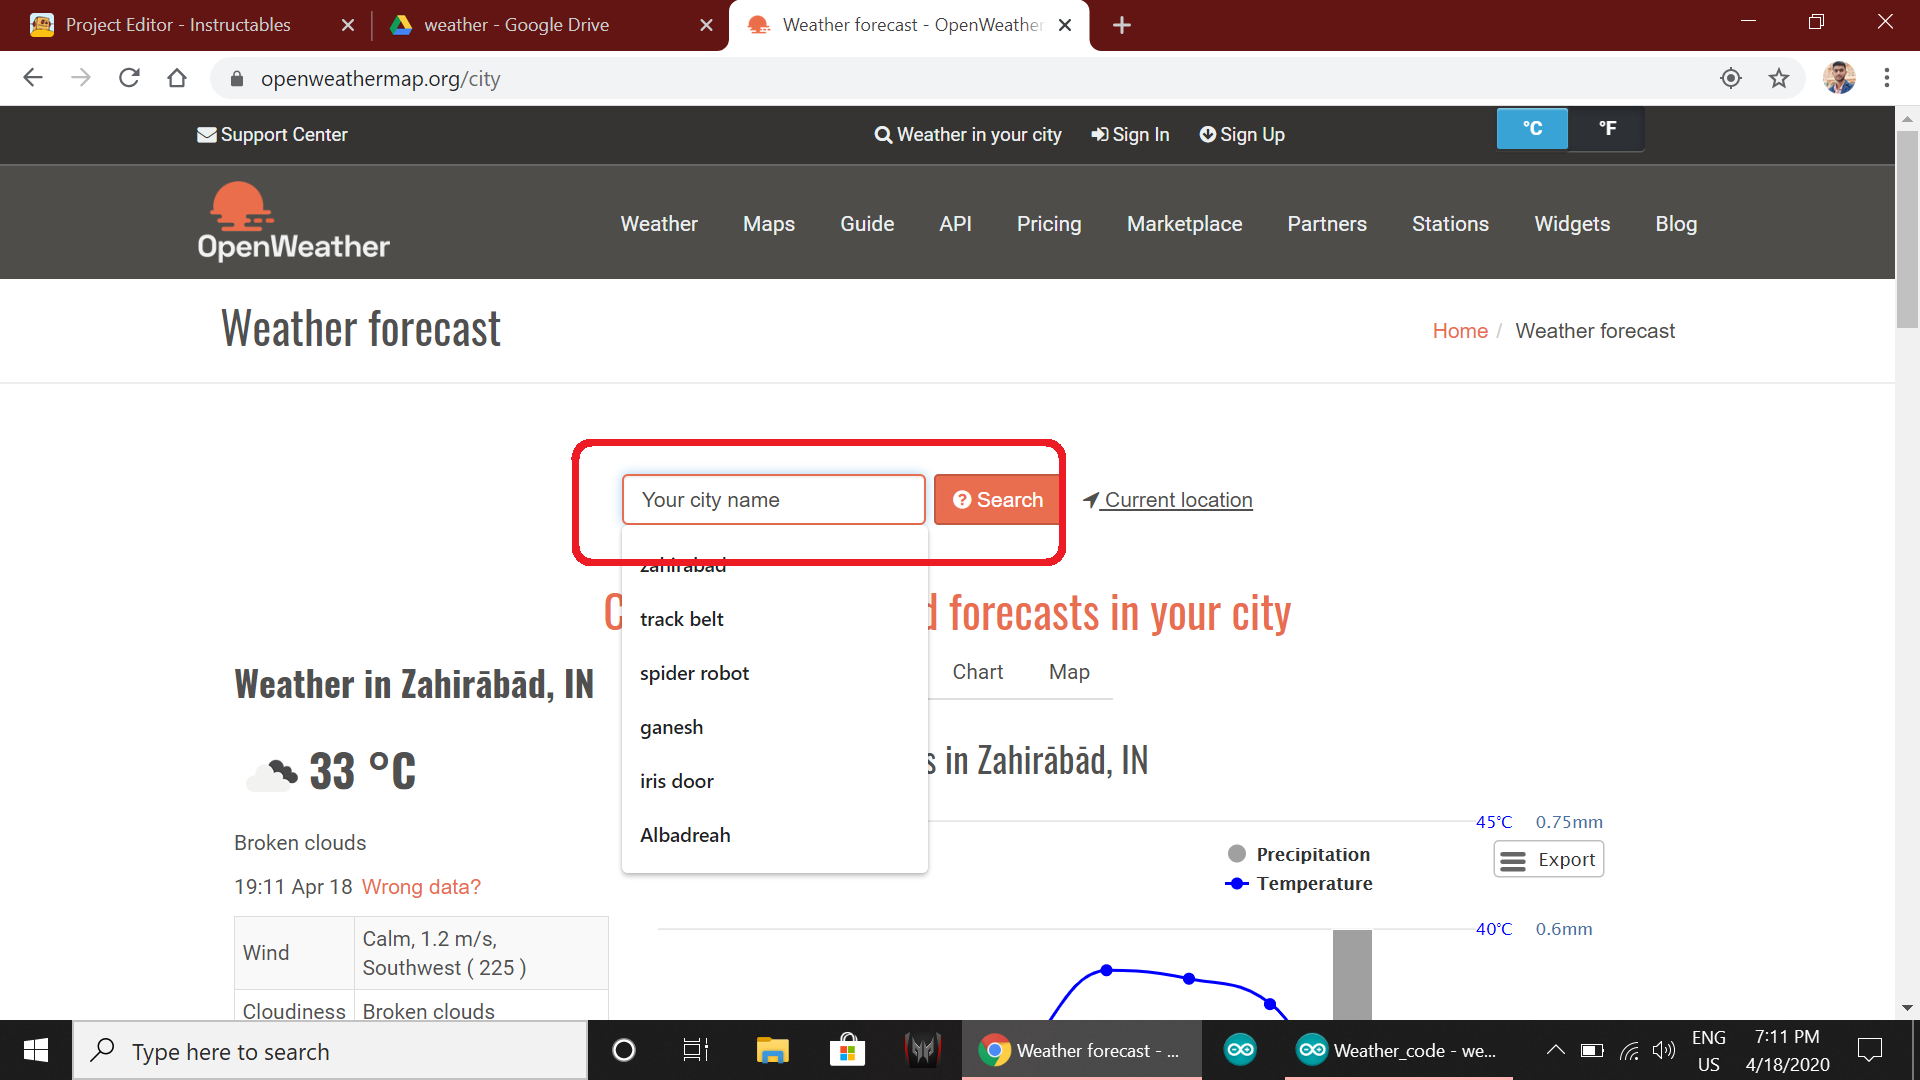This screenshot has width=1920, height=1080.
Task: Open the volume control in the tray
Action: click(1663, 1050)
